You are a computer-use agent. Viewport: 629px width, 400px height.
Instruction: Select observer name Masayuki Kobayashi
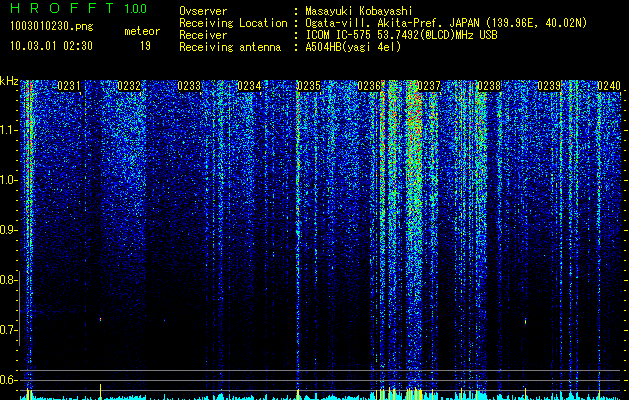(x=359, y=11)
